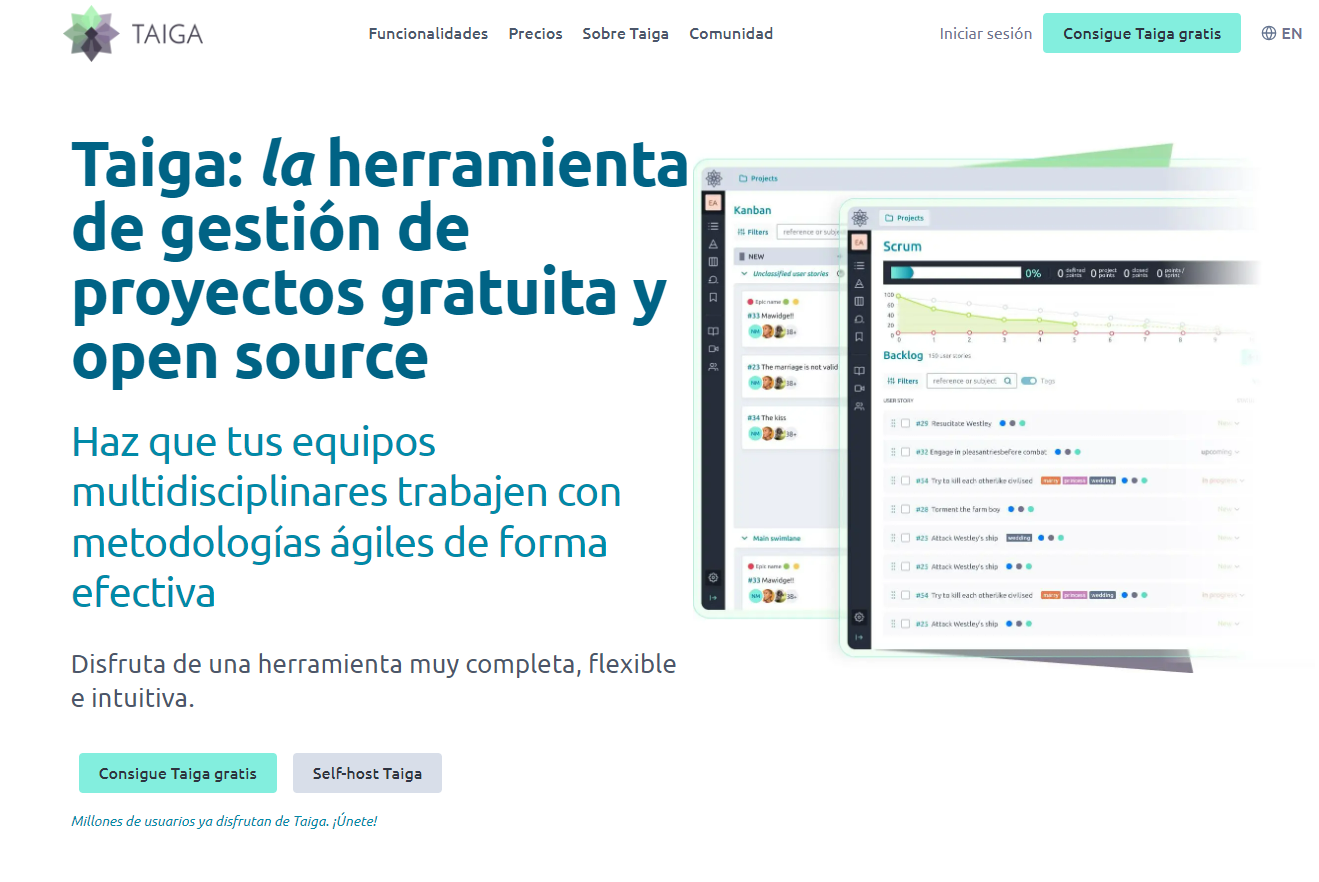Viewport: 1319px width, 882px height.
Task: Open Filters in the Scrum backlog
Action: pos(903,381)
